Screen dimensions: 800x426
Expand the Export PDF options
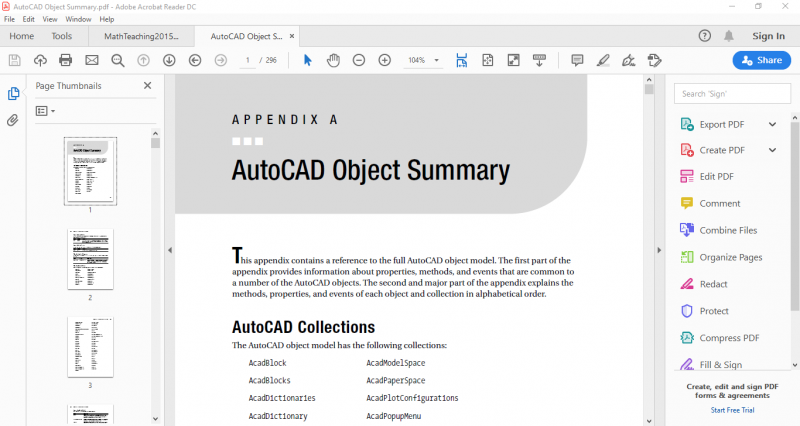coord(772,124)
